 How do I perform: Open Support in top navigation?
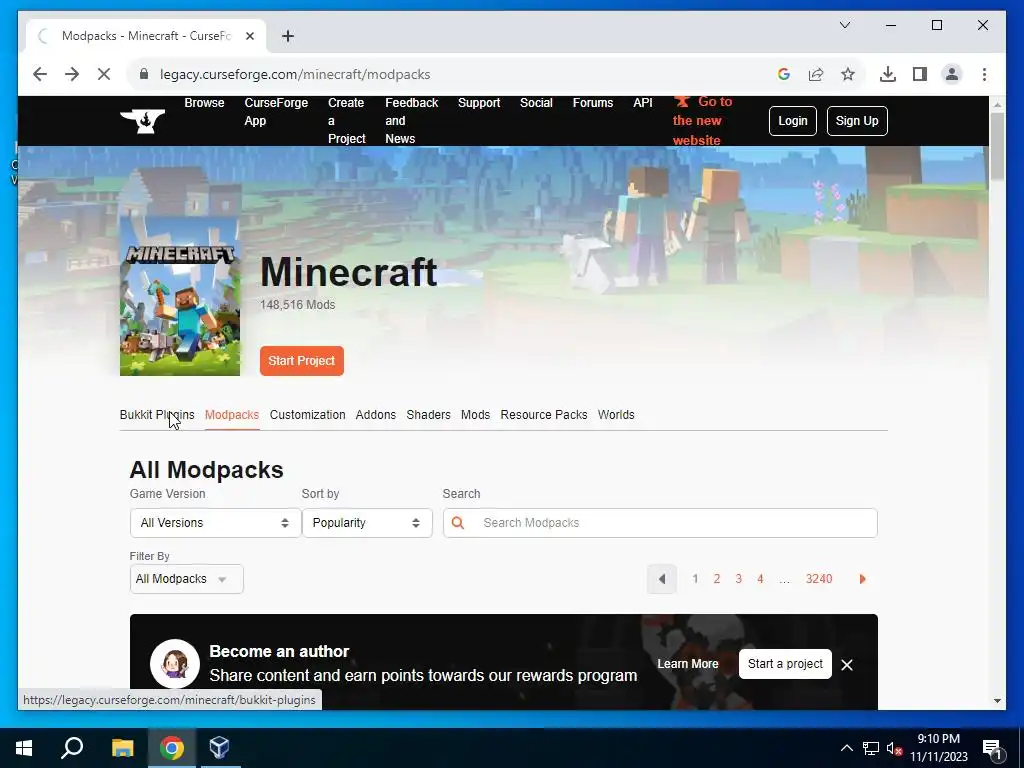(479, 103)
